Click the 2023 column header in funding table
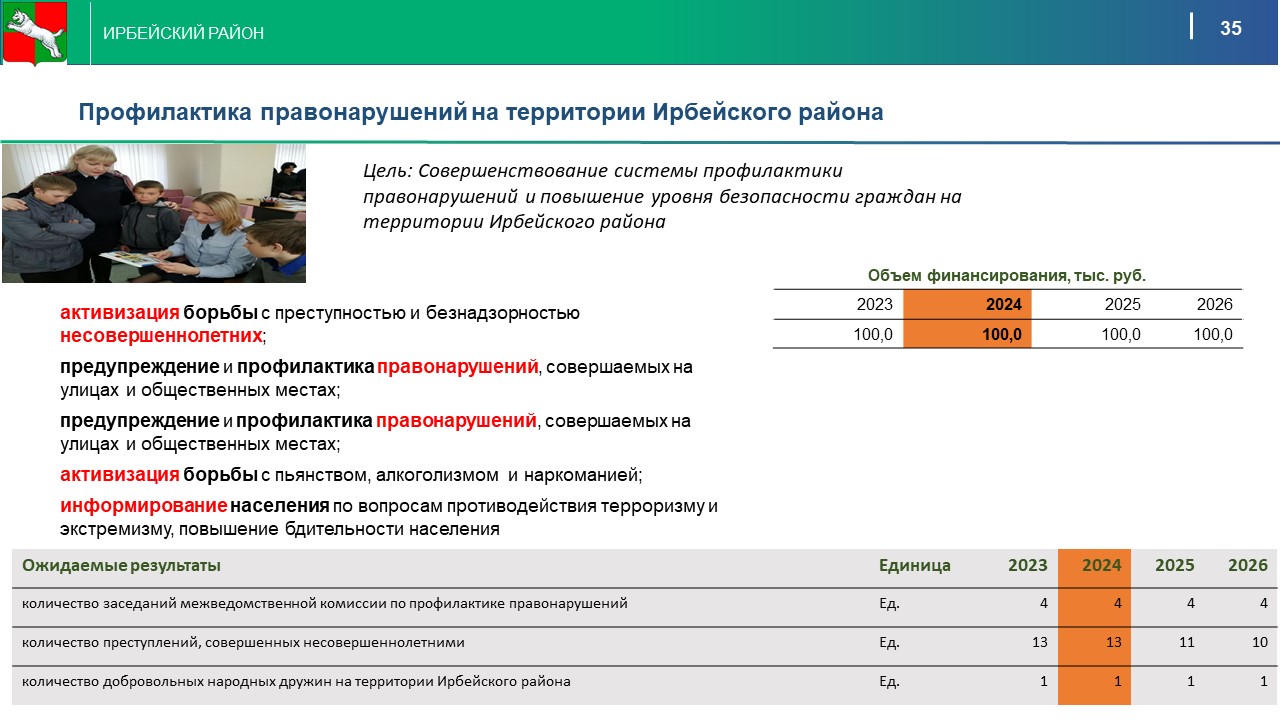This screenshot has height=720, width=1280. point(875,305)
